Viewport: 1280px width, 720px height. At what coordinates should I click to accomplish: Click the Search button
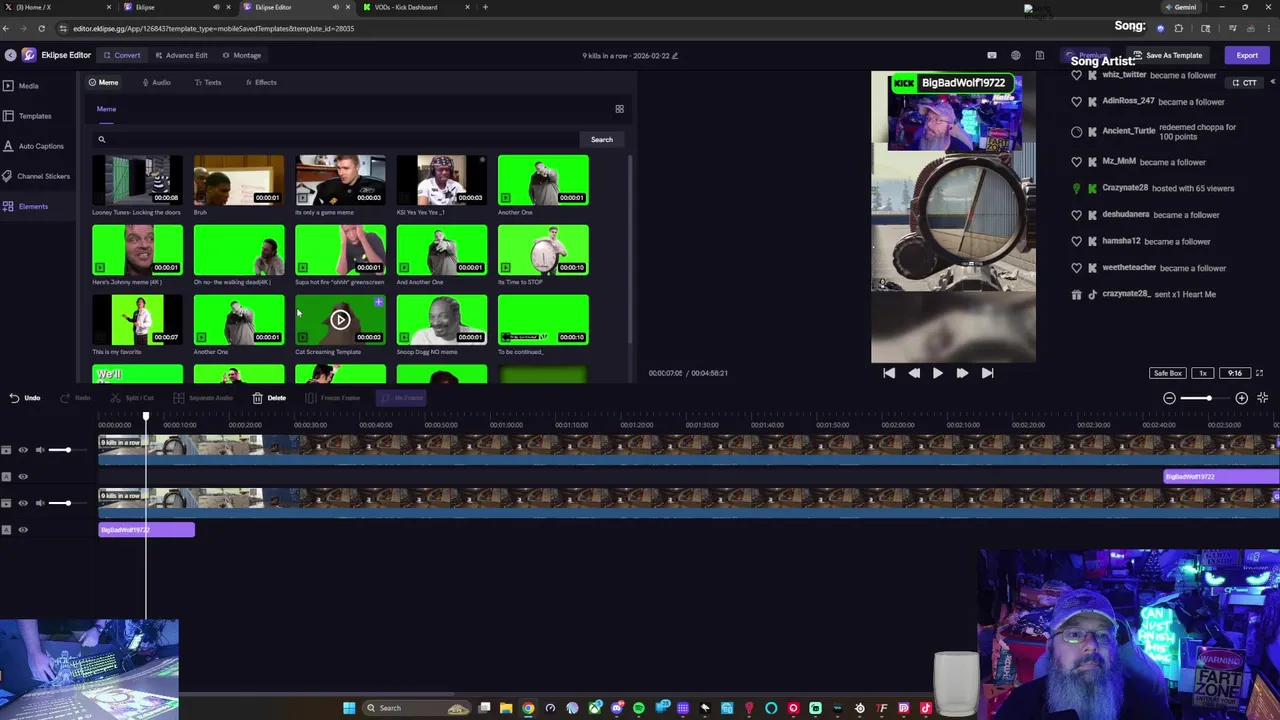[601, 139]
